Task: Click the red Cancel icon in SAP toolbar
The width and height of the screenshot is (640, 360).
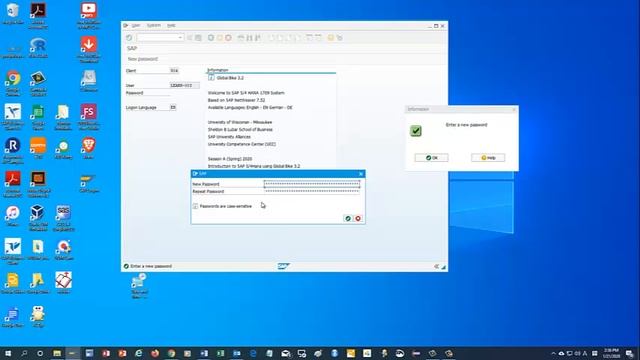Action: coord(229,38)
